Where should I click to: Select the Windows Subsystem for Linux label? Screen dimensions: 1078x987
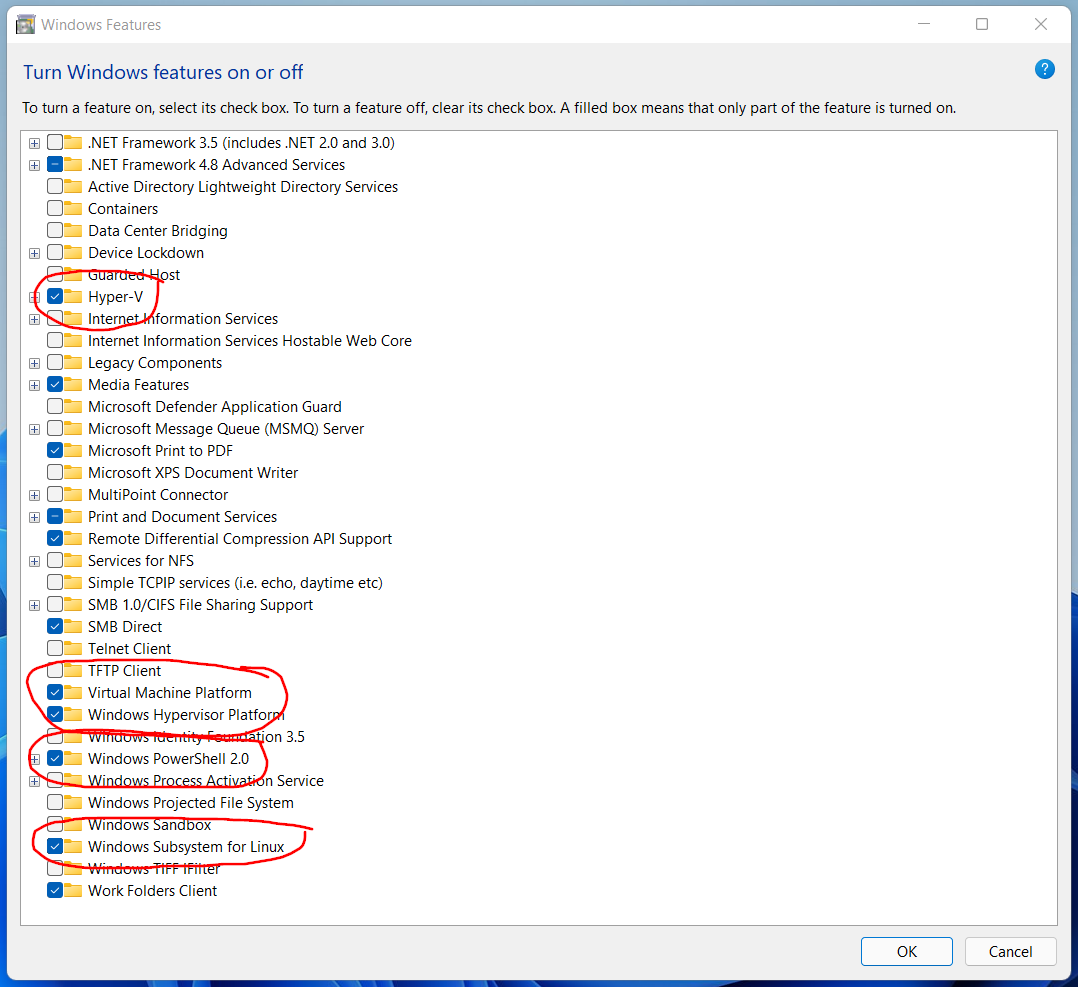point(186,847)
